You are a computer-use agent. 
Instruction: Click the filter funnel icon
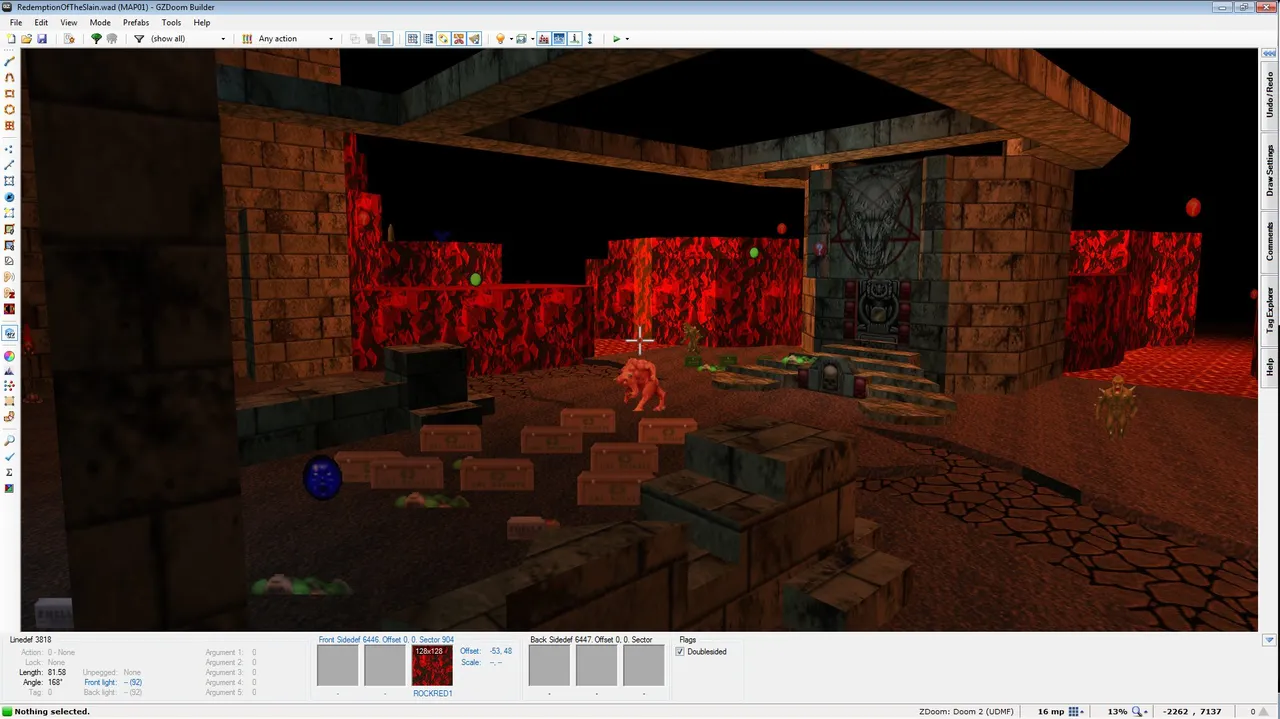pos(139,39)
